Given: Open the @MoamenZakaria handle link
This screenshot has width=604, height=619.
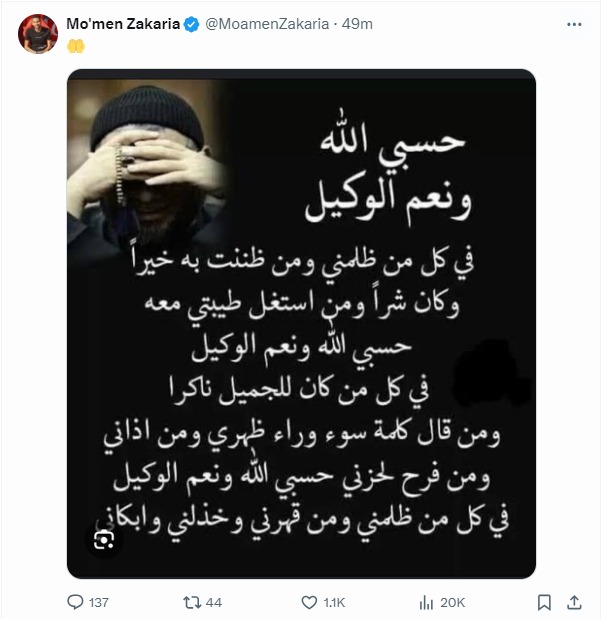Looking at the screenshot, I should coord(267,24).
